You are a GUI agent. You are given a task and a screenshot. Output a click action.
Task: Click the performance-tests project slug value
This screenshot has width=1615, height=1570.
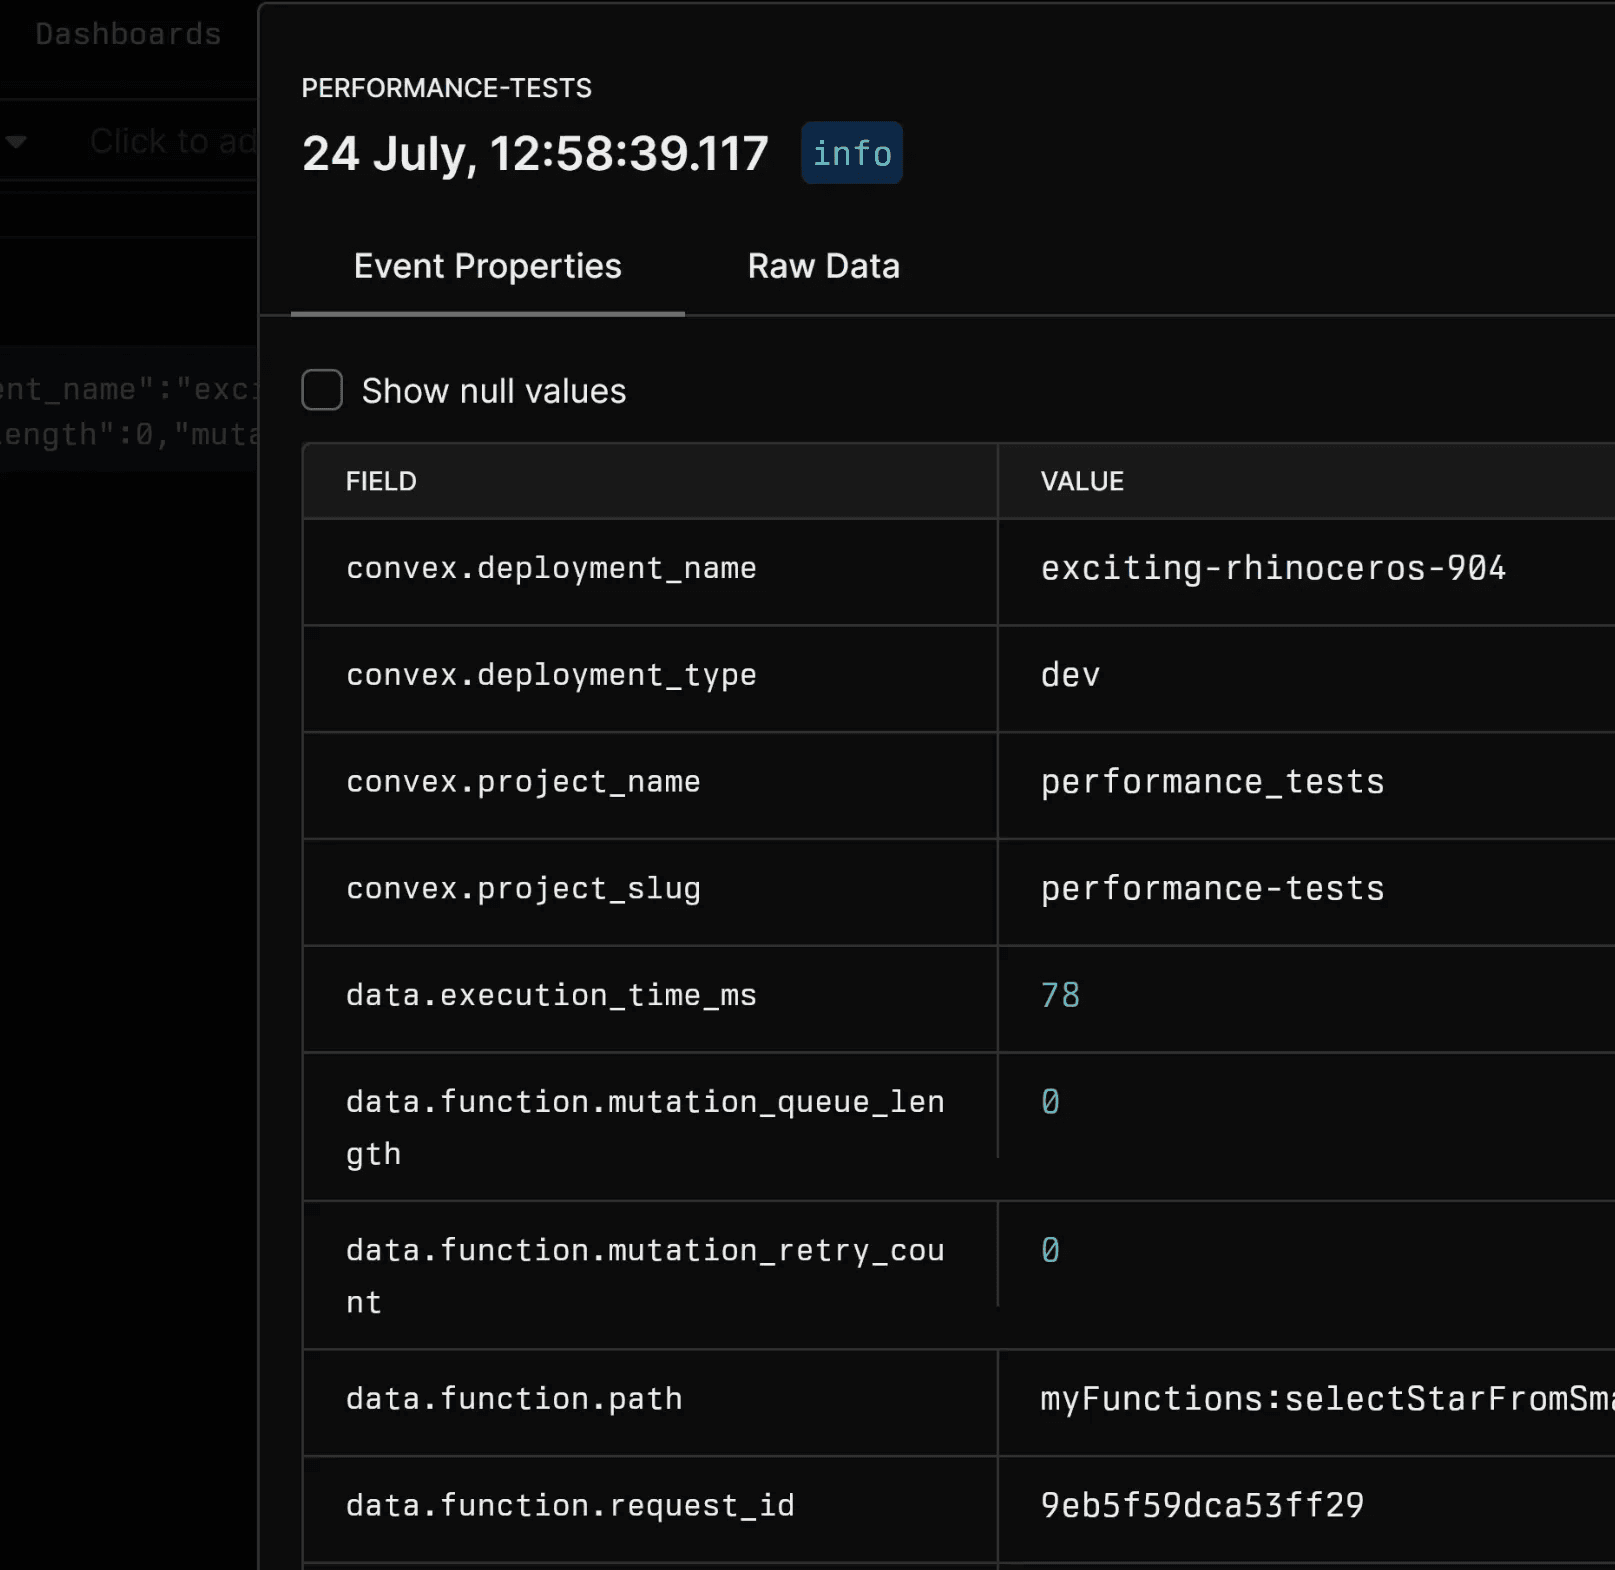[1212, 889]
